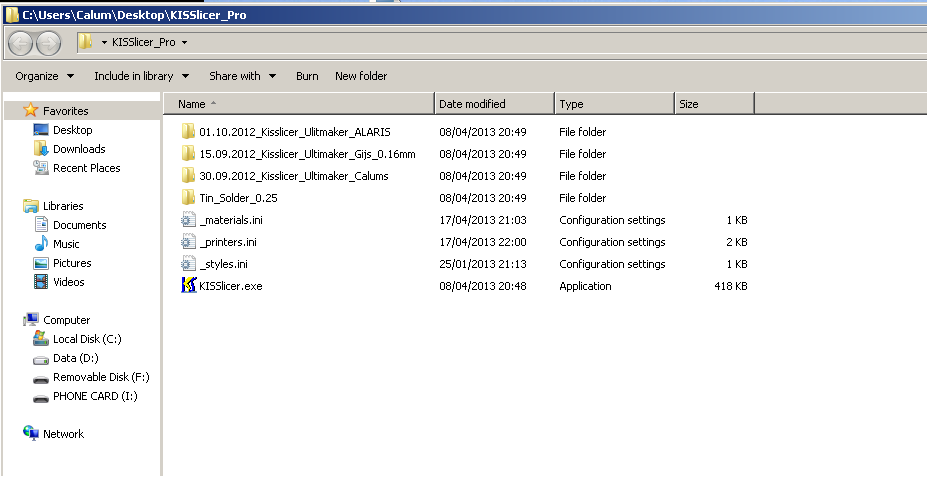
Task: Select Removable Disk (F:) label
Action: click(101, 377)
